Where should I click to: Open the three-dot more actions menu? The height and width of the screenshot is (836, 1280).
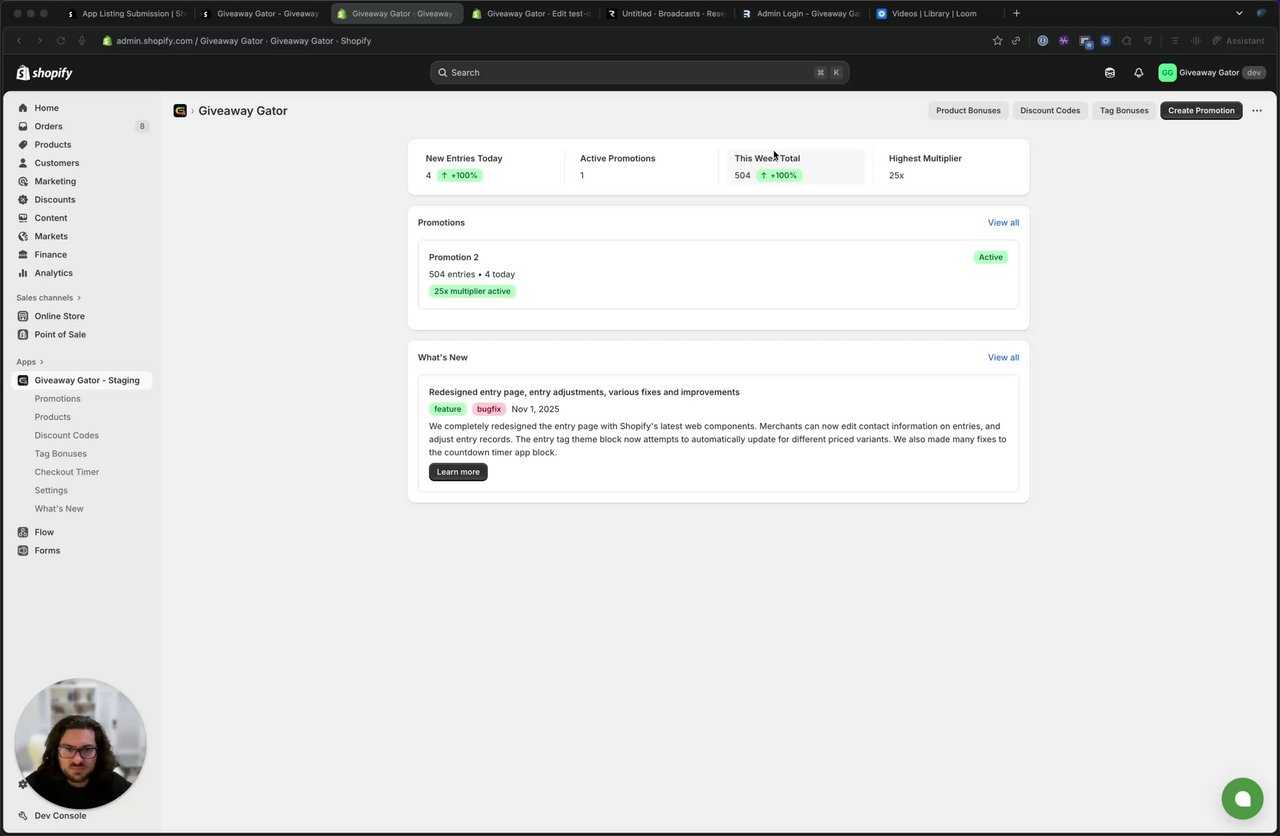coord(1257,111)
